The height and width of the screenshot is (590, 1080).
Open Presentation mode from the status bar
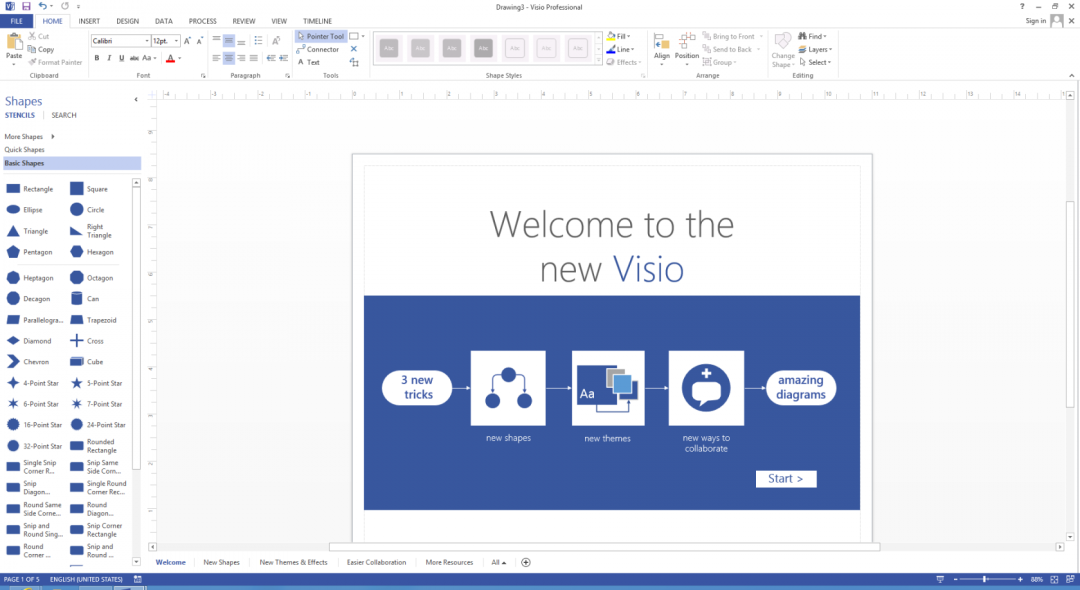coord(939,579)
